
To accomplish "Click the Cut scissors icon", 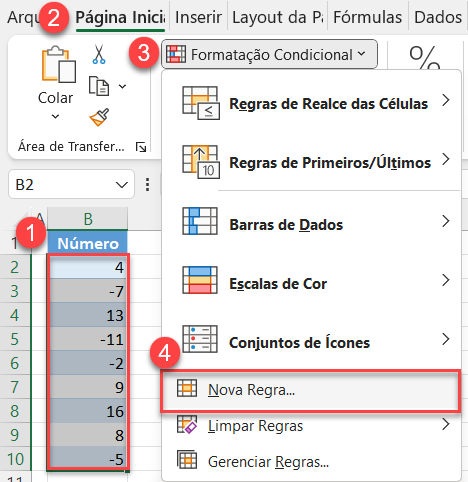I will click(99, 54).
